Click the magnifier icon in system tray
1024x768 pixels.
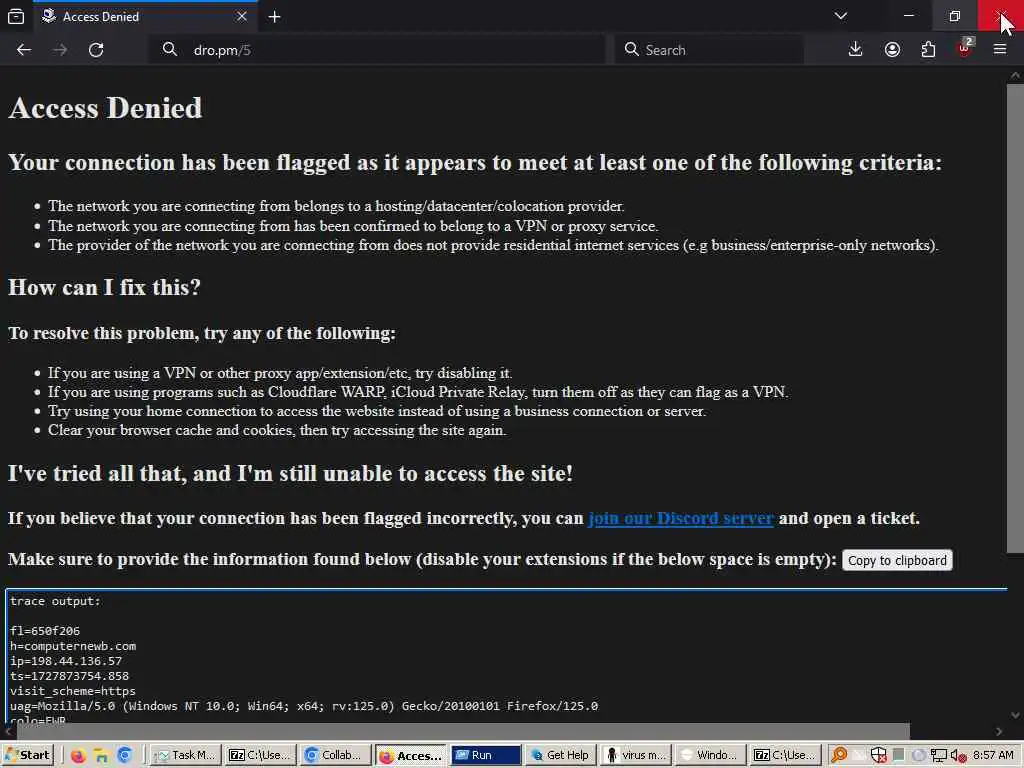(x=839, y=755)
